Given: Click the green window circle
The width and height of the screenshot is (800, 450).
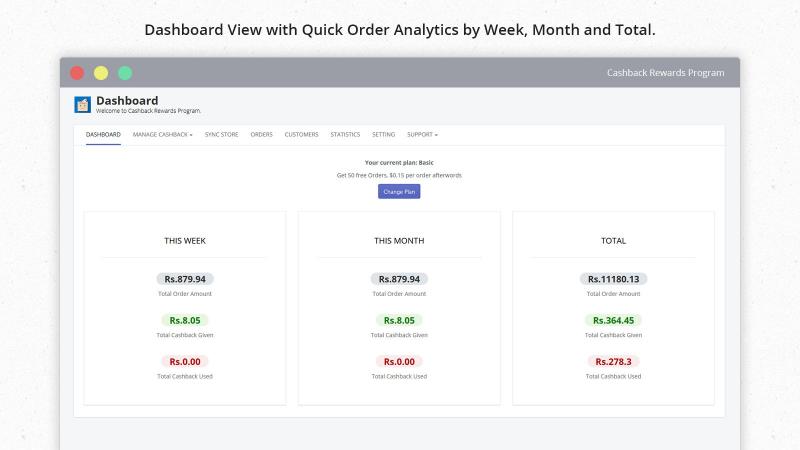Looking at the screenshot, I should (125, 73).
